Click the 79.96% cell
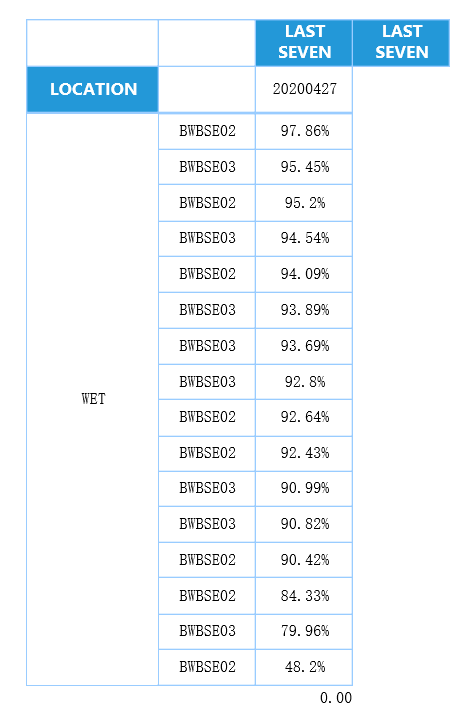The width and height of the screenshot is (450, 708). [x=304, y=631]
